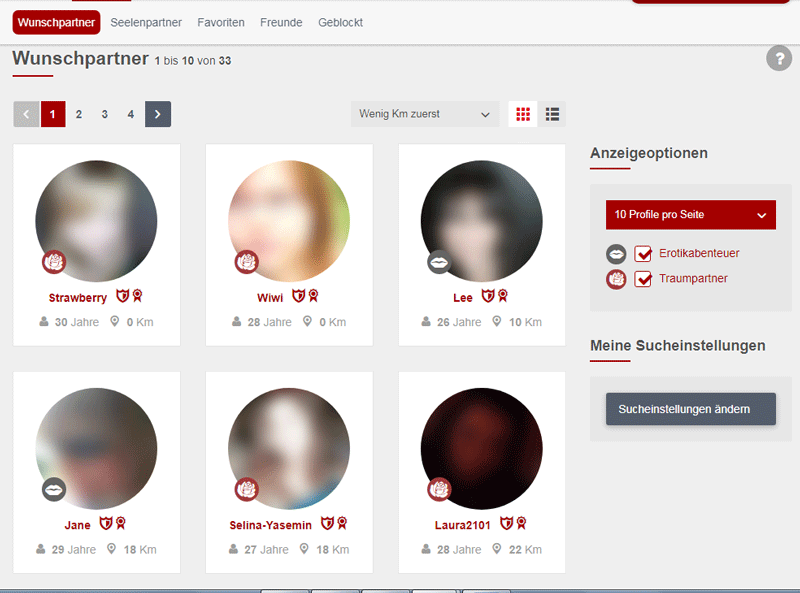Click ribbon award icon next to Wiwi

click(313, 296)
